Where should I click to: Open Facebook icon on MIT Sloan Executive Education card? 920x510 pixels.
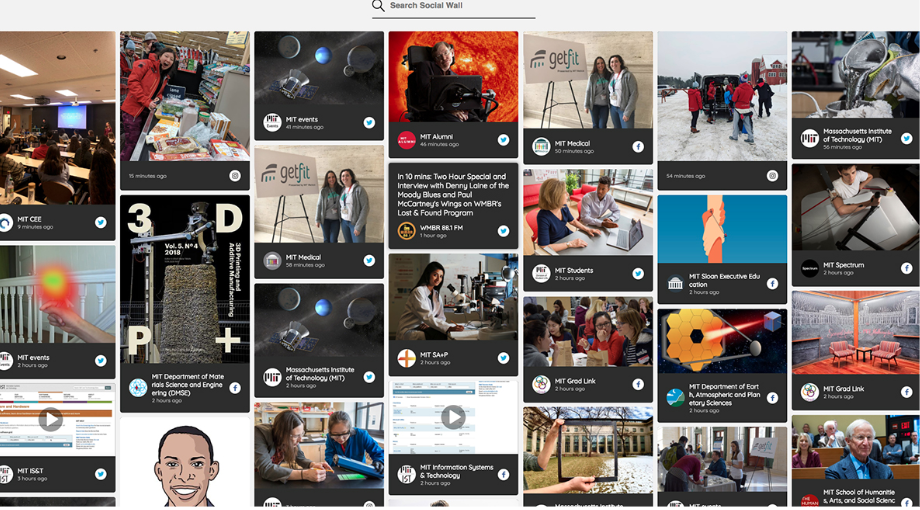772,284
